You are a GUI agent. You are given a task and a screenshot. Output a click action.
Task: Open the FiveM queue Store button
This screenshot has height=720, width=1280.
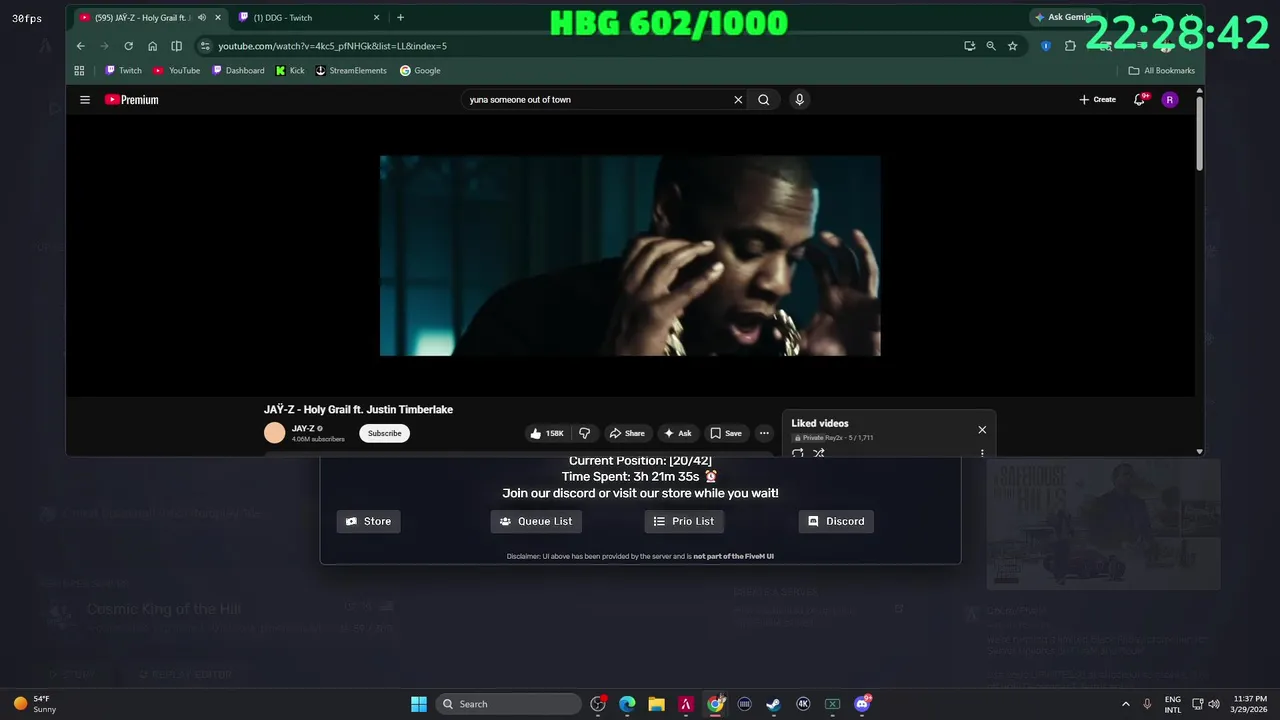pos(368,521)
